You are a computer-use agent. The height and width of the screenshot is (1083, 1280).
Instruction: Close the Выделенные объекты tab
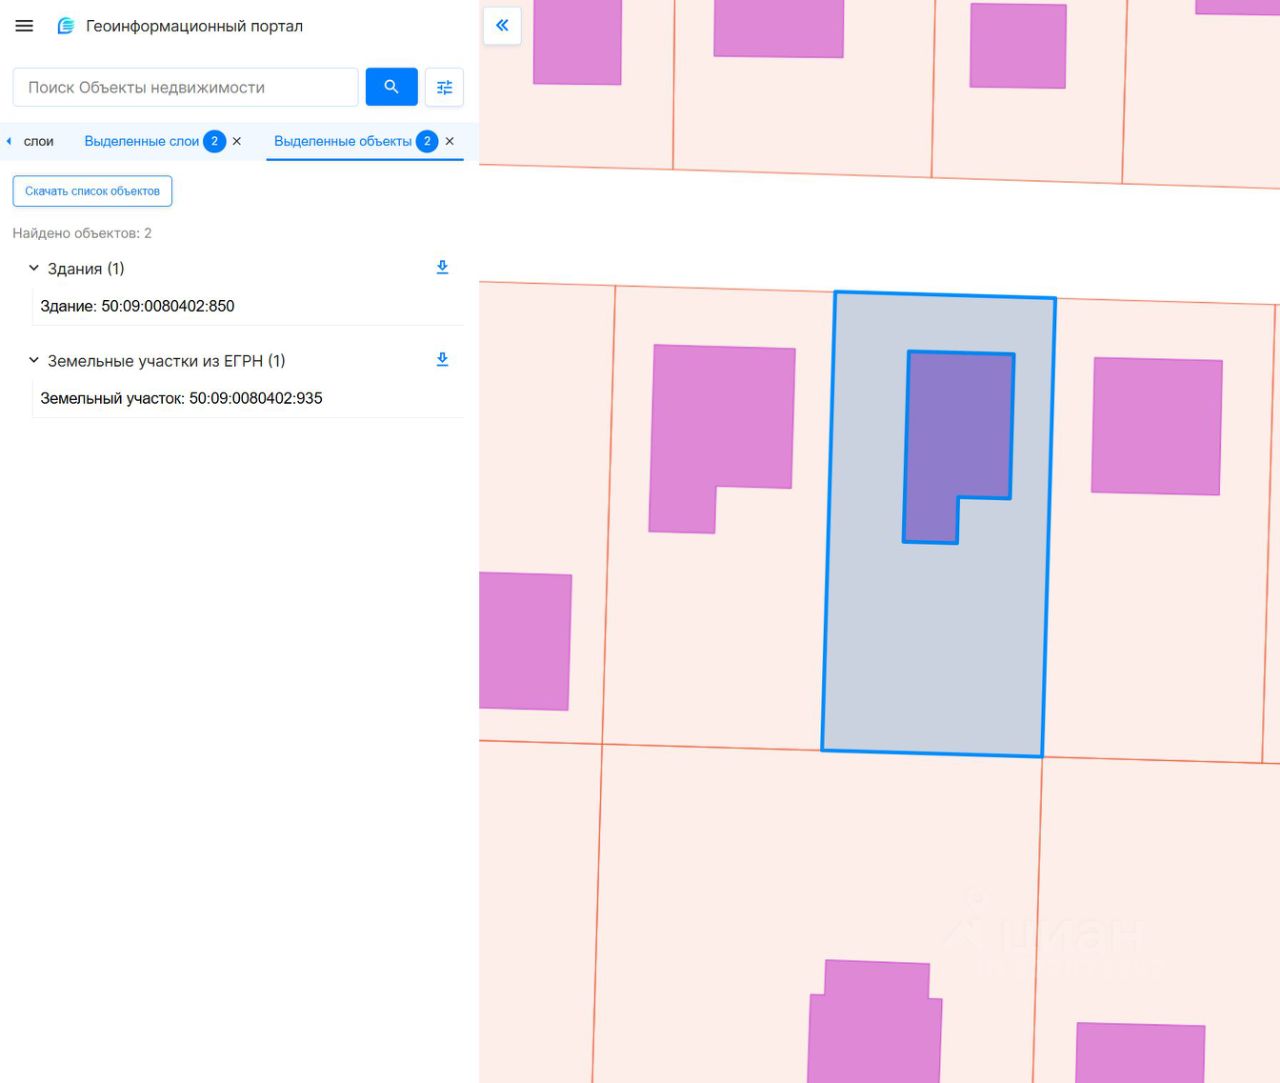(450, 141)
